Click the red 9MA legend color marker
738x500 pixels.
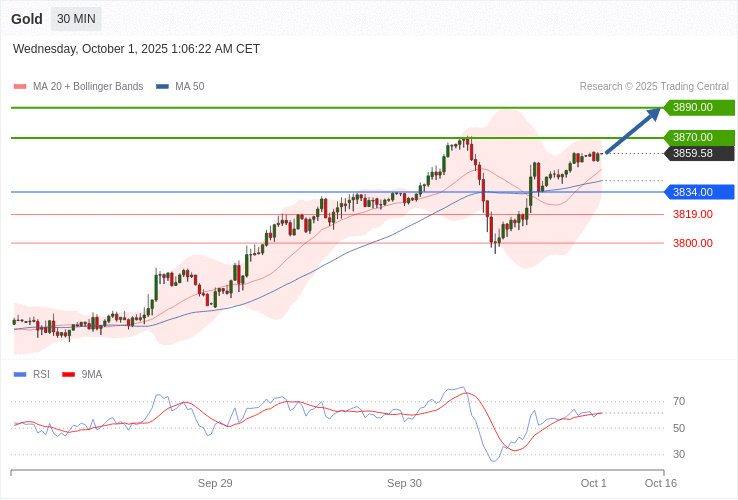(x=69, y=374)
